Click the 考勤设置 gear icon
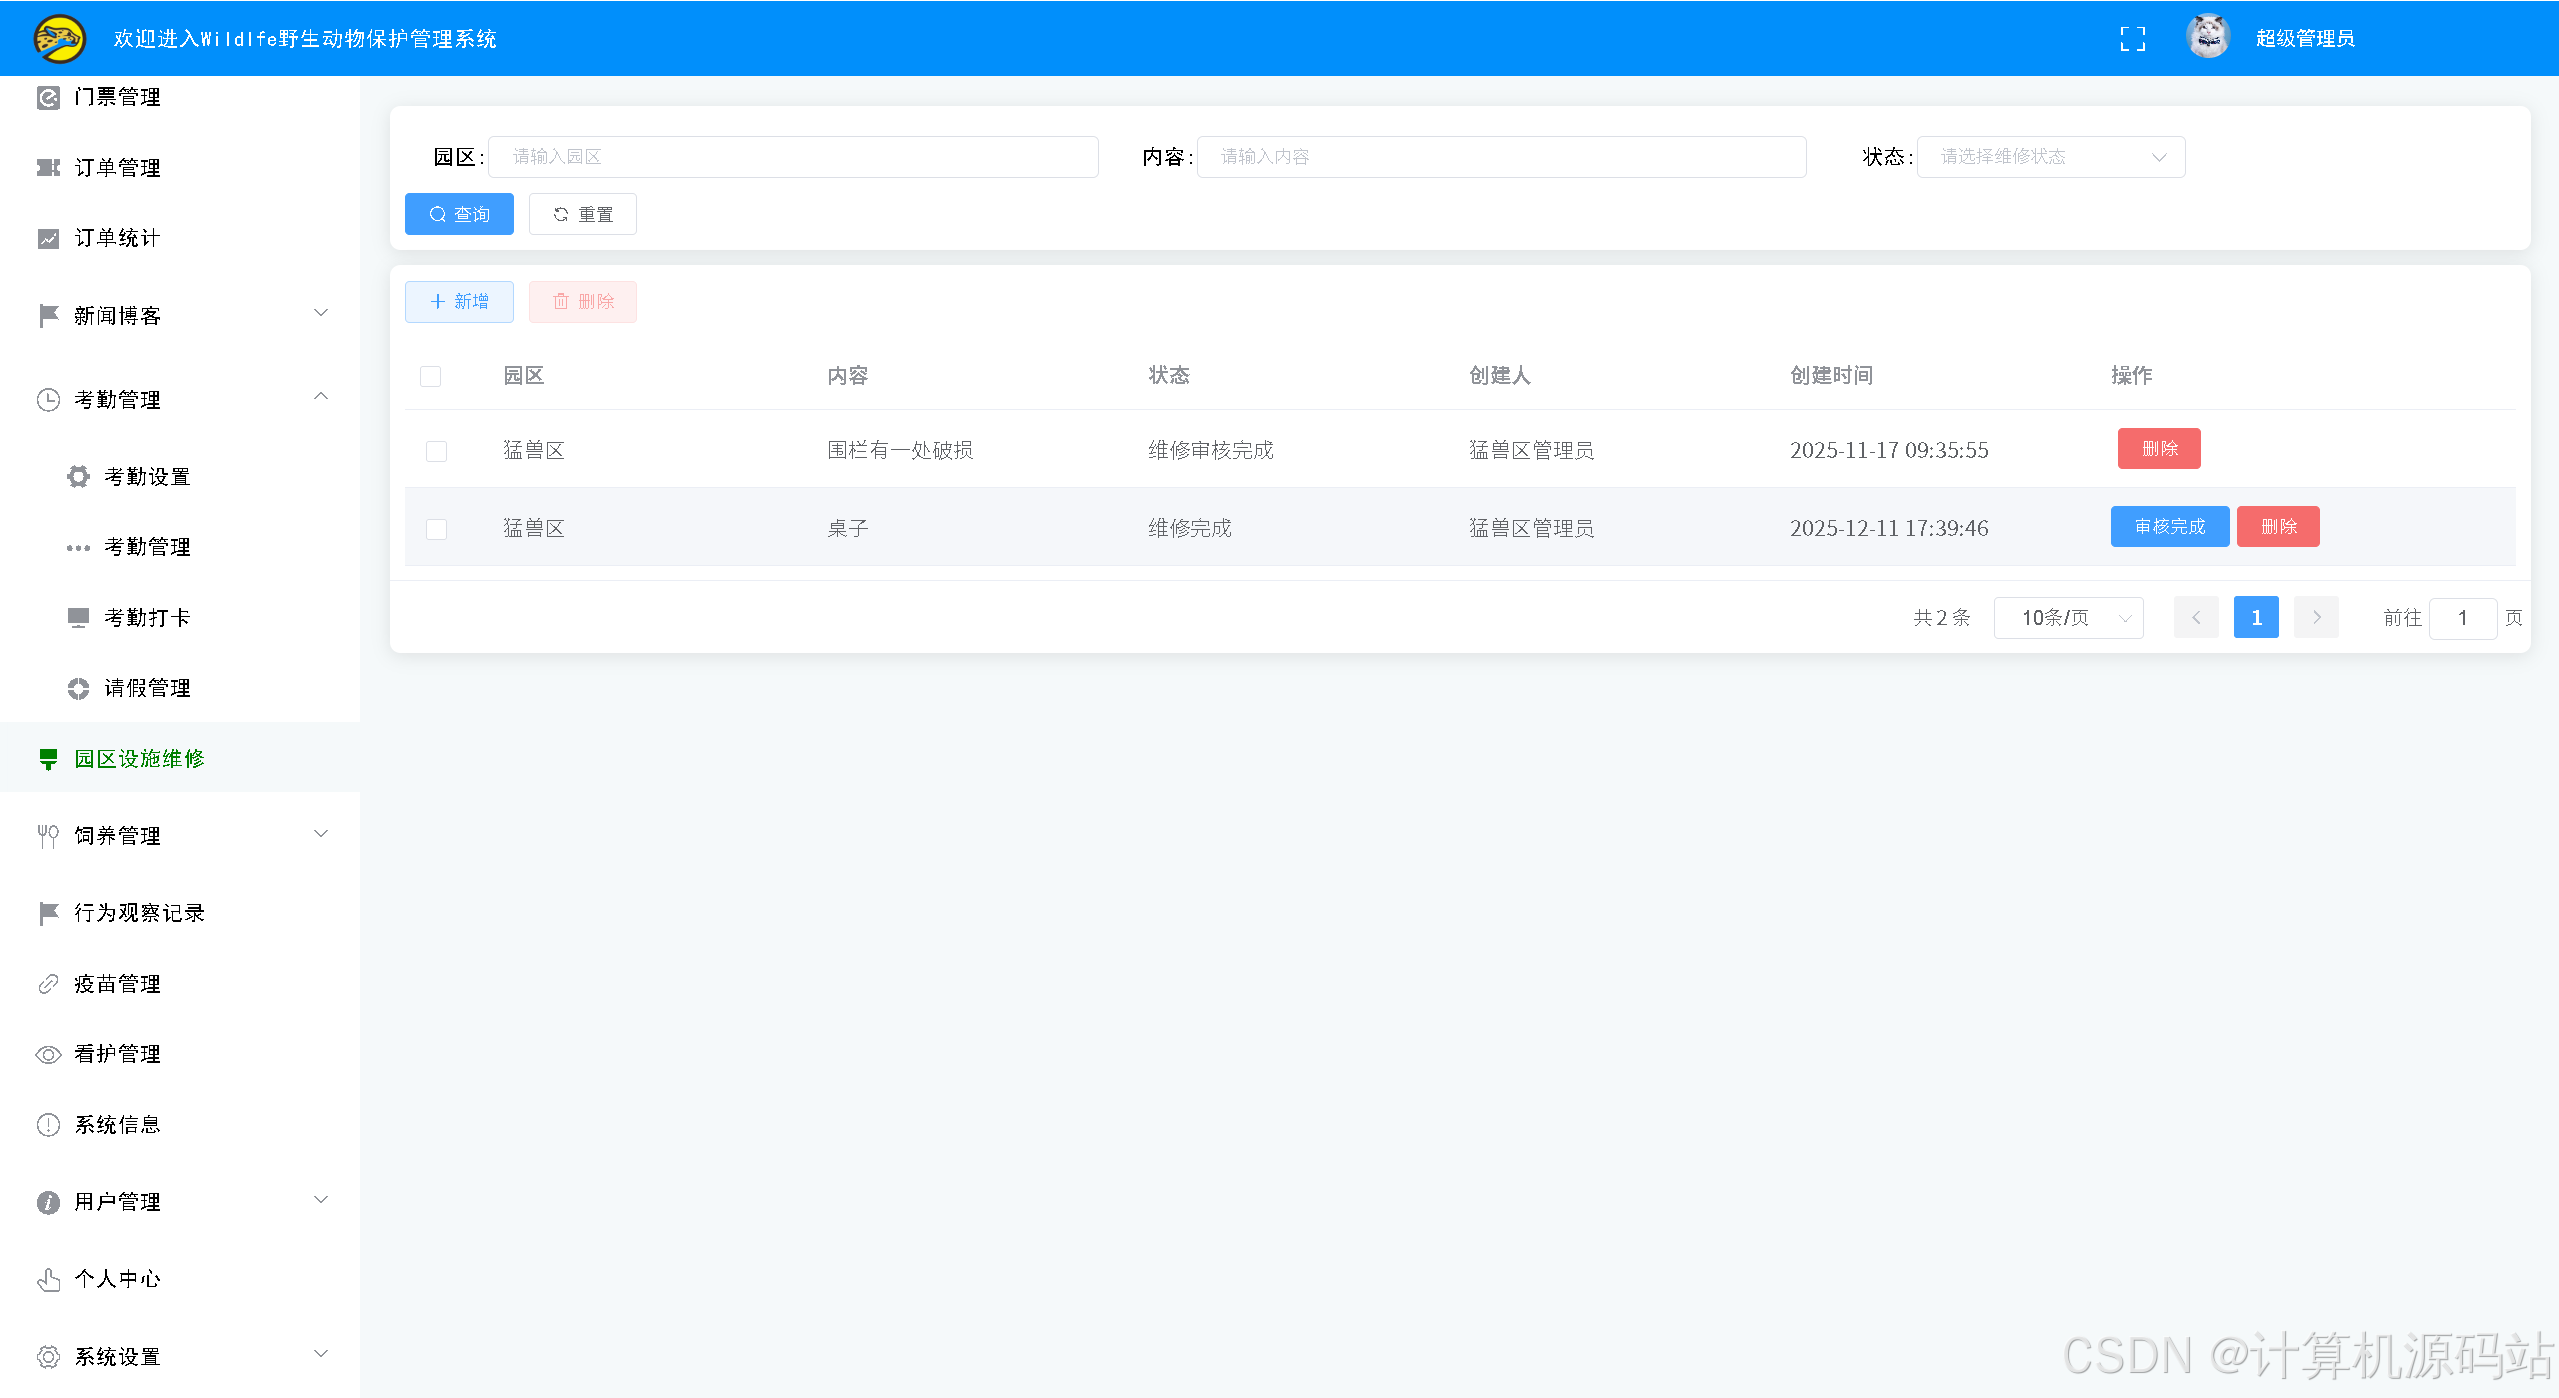The height and width of the screenshot is (1398, 2559). [x=78, y=477]
